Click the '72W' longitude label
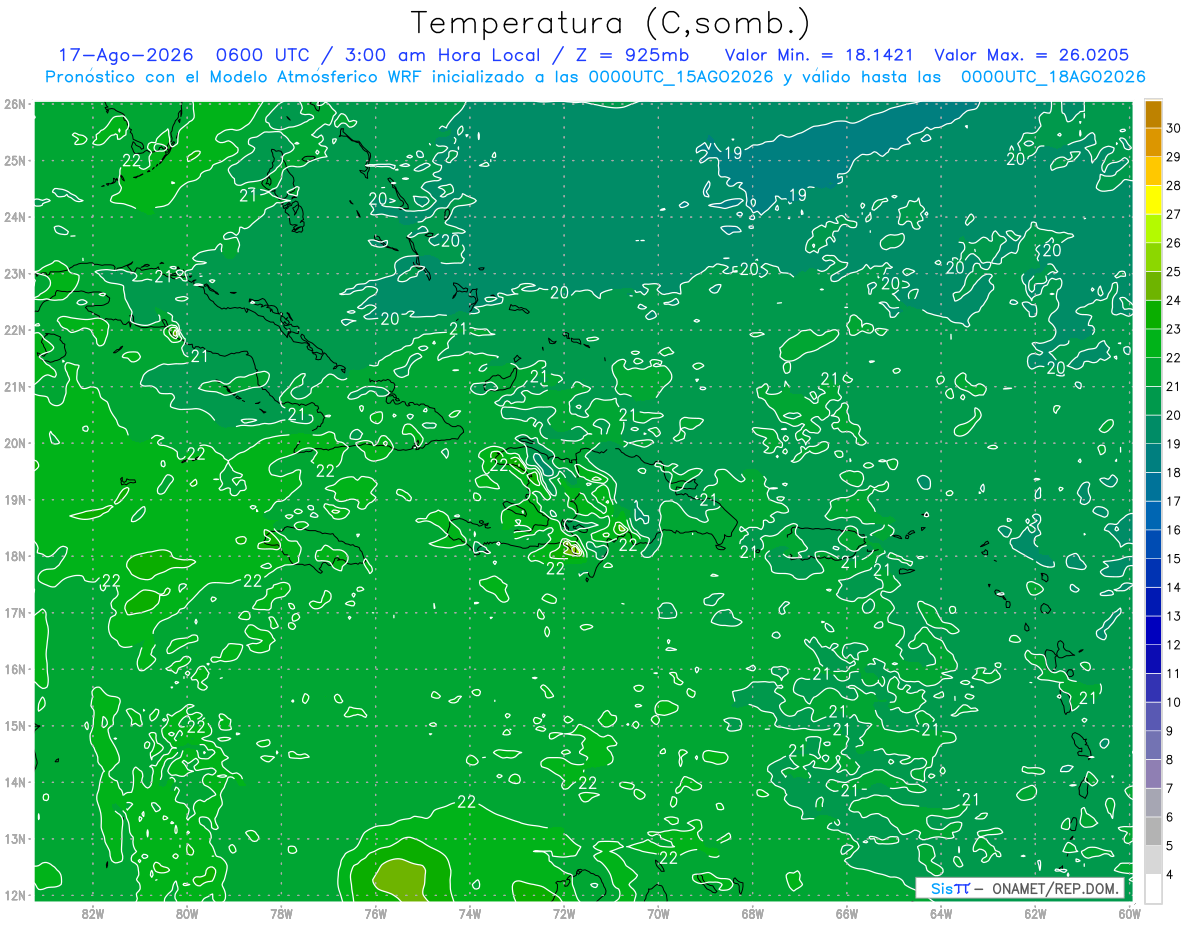 564,912
